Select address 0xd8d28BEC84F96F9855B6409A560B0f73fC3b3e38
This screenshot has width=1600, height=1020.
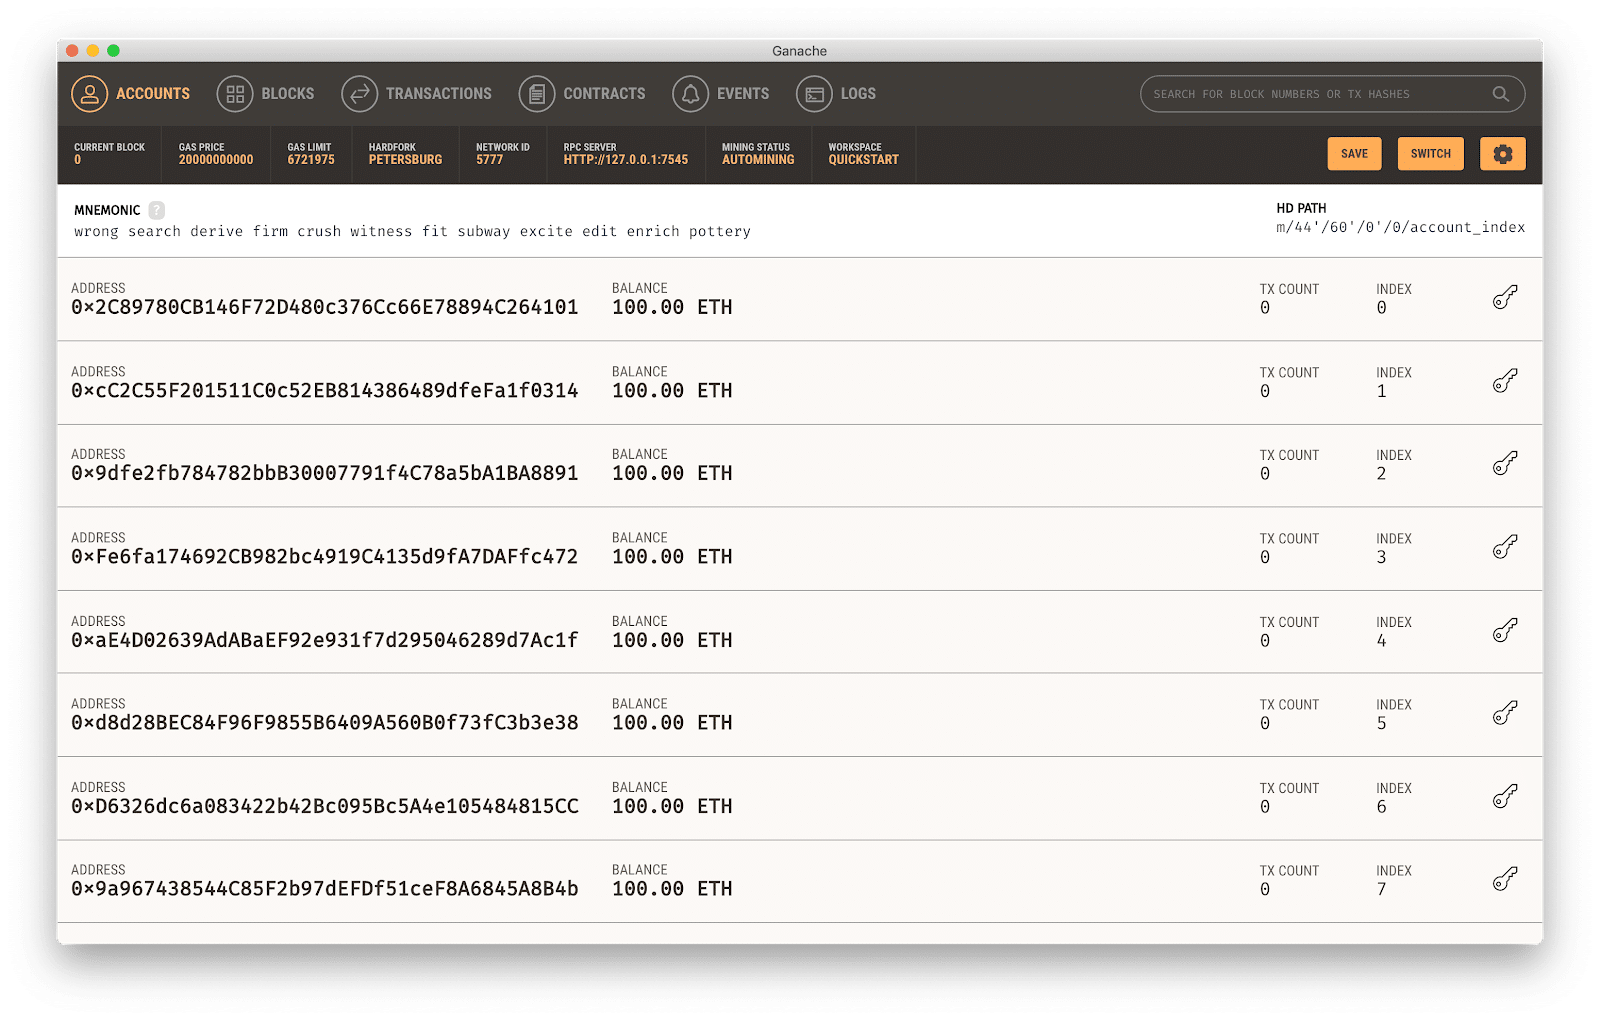[x=325, y=723]
